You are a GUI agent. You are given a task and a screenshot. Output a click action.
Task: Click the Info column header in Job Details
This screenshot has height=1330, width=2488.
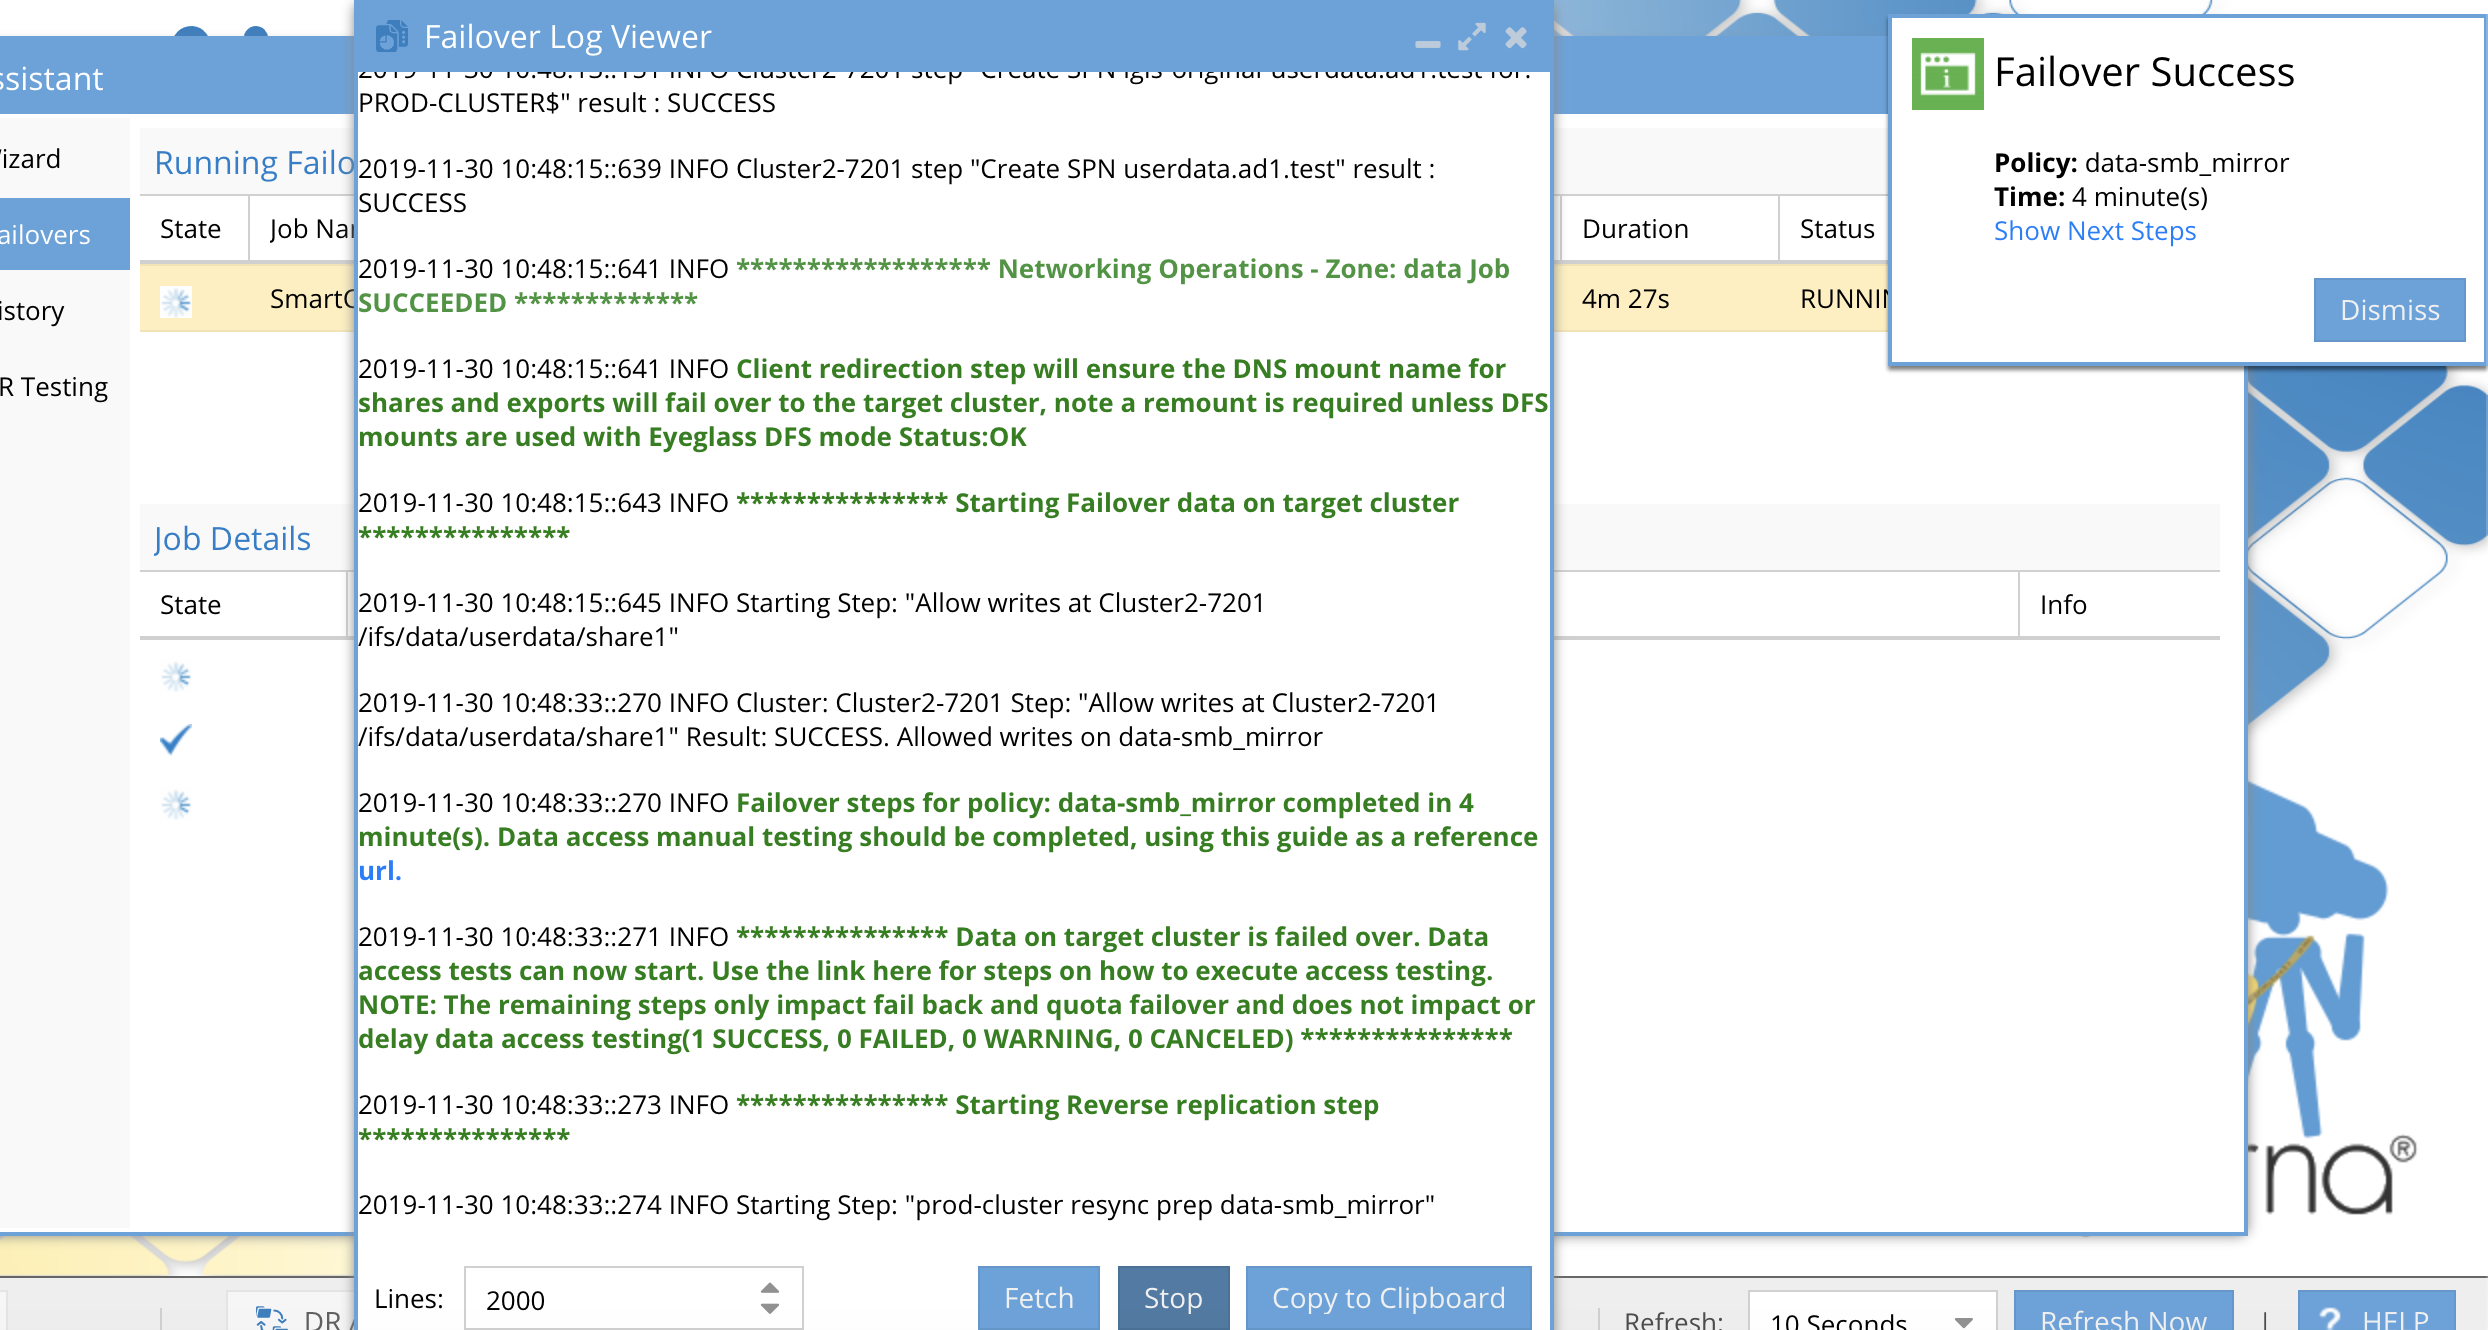click(2119, 605)
